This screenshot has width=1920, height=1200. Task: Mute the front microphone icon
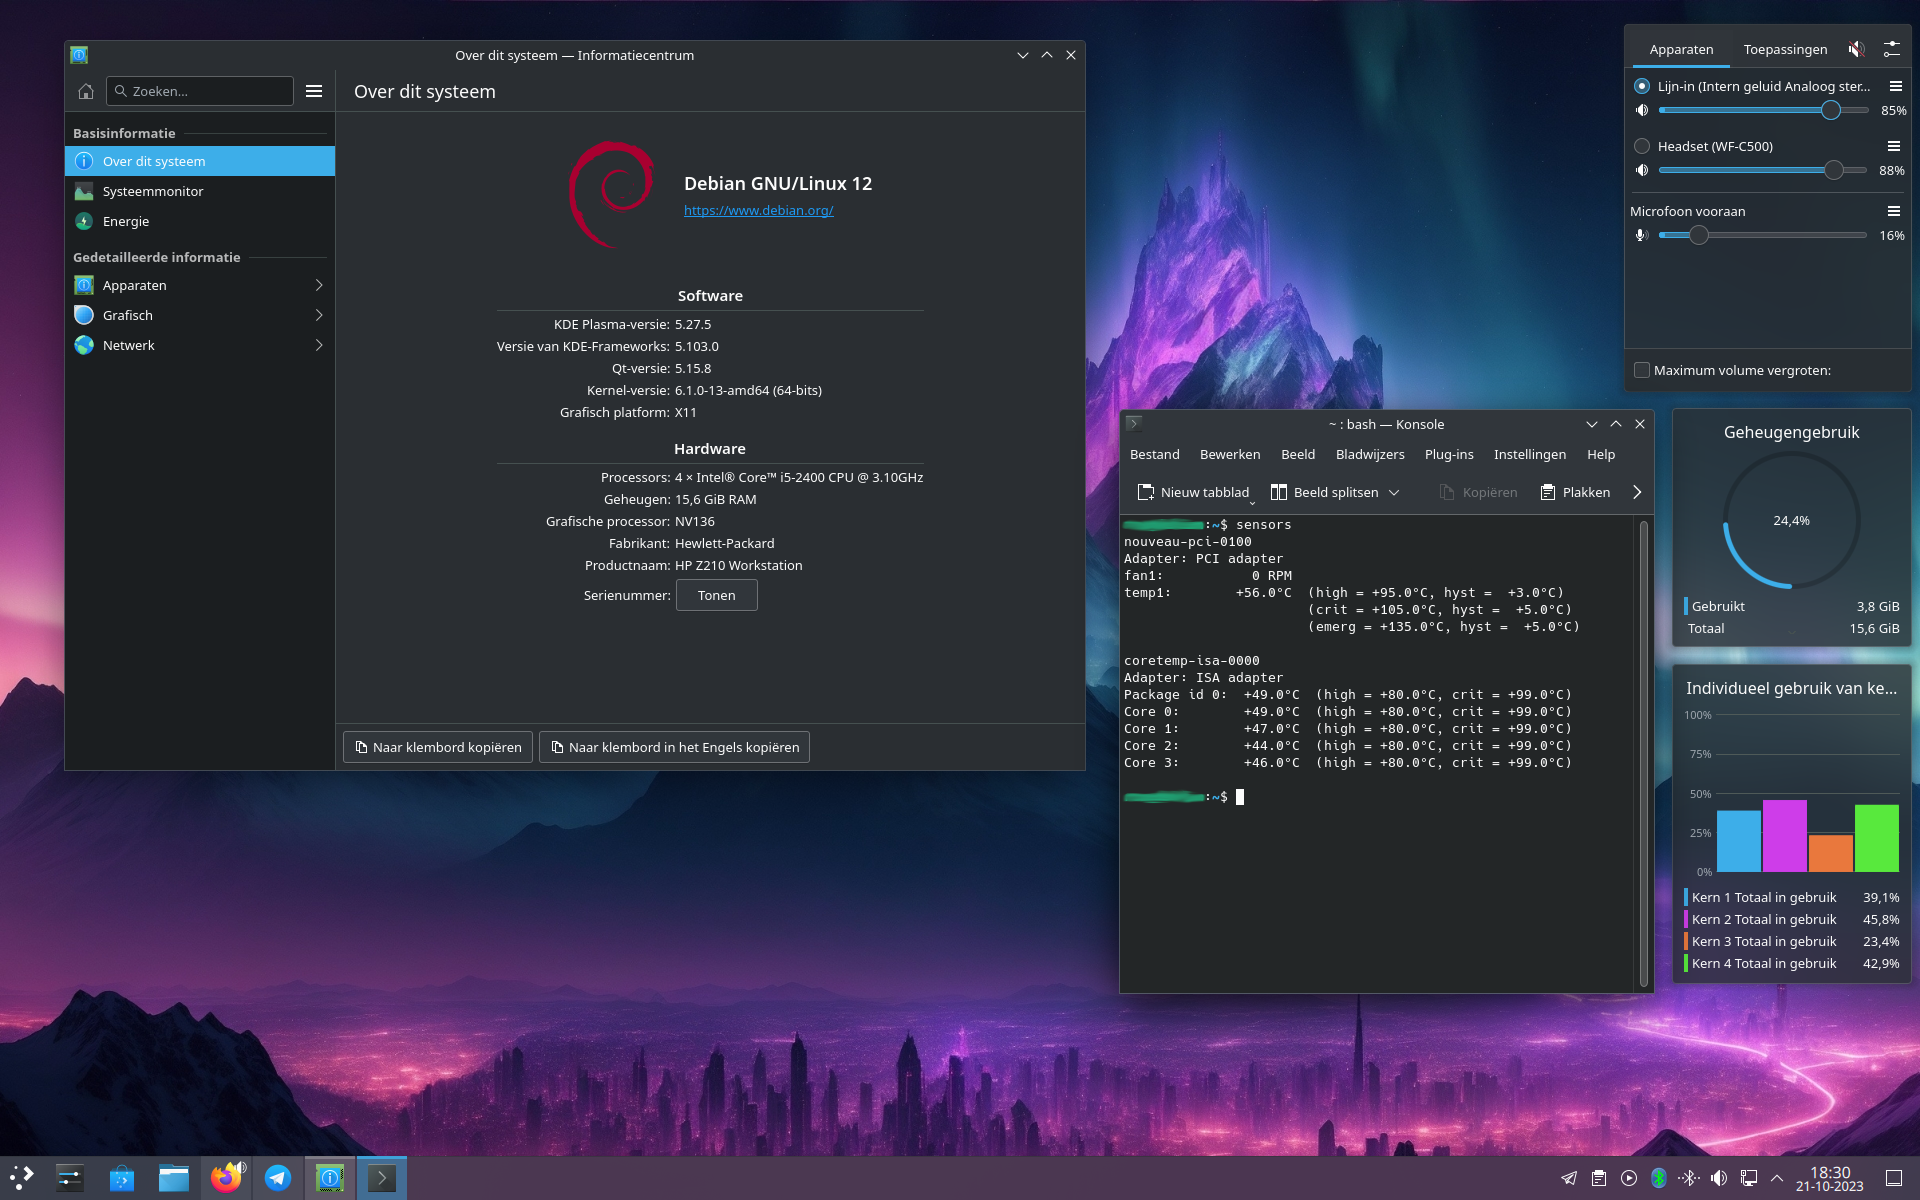[1642, 236]
